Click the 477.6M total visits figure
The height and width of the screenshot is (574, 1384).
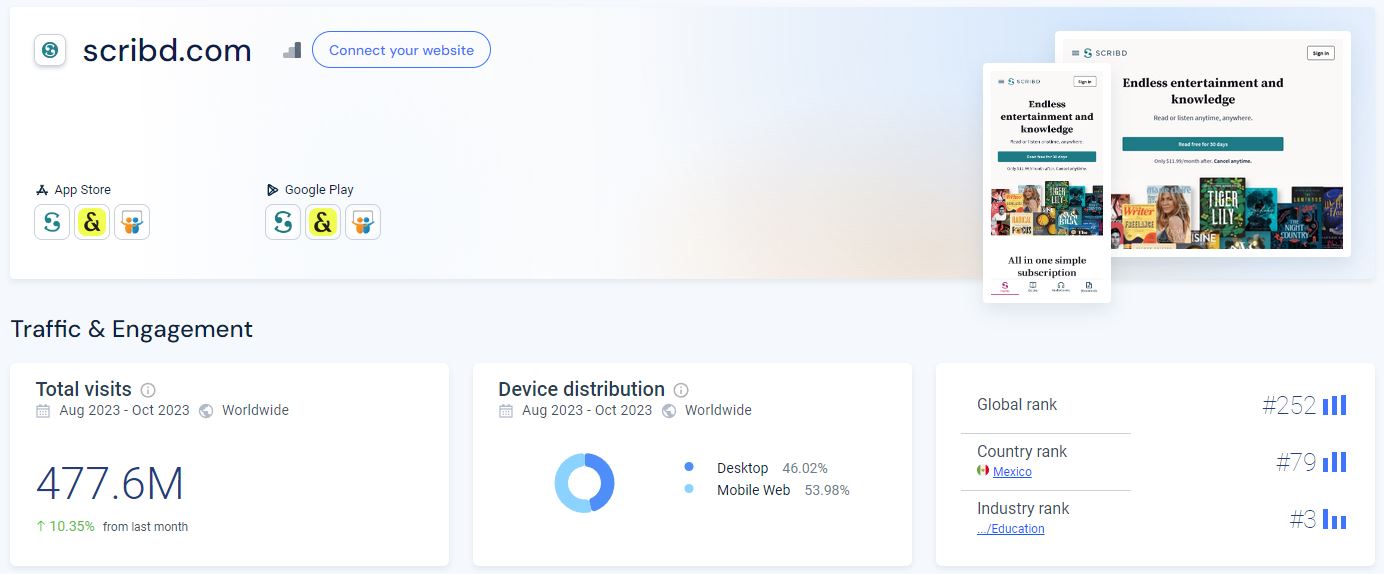[110, 485]
